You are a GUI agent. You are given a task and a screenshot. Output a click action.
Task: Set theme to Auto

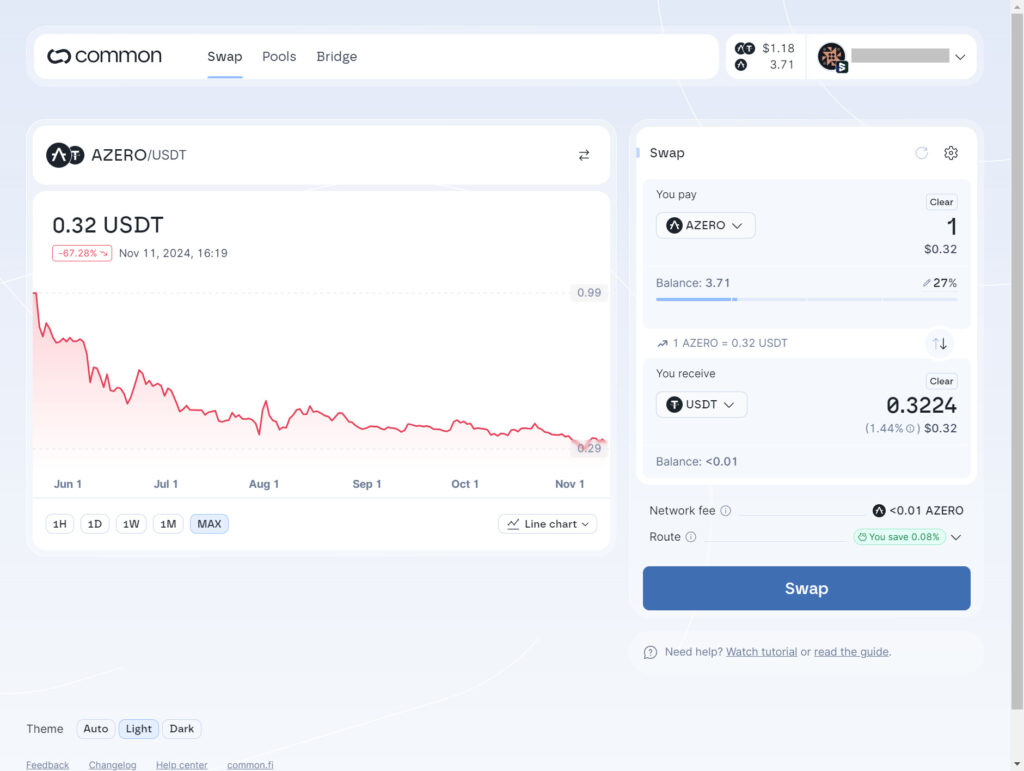pyautogui.click(x=95, y=729)
